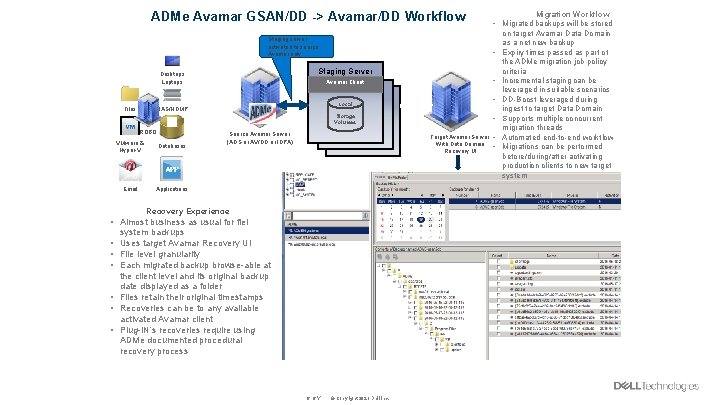The width and height of the screenshot is (720, 405).
Task: Click the Desktops Laptops monitor icon
Action: [x=172, y=61]
